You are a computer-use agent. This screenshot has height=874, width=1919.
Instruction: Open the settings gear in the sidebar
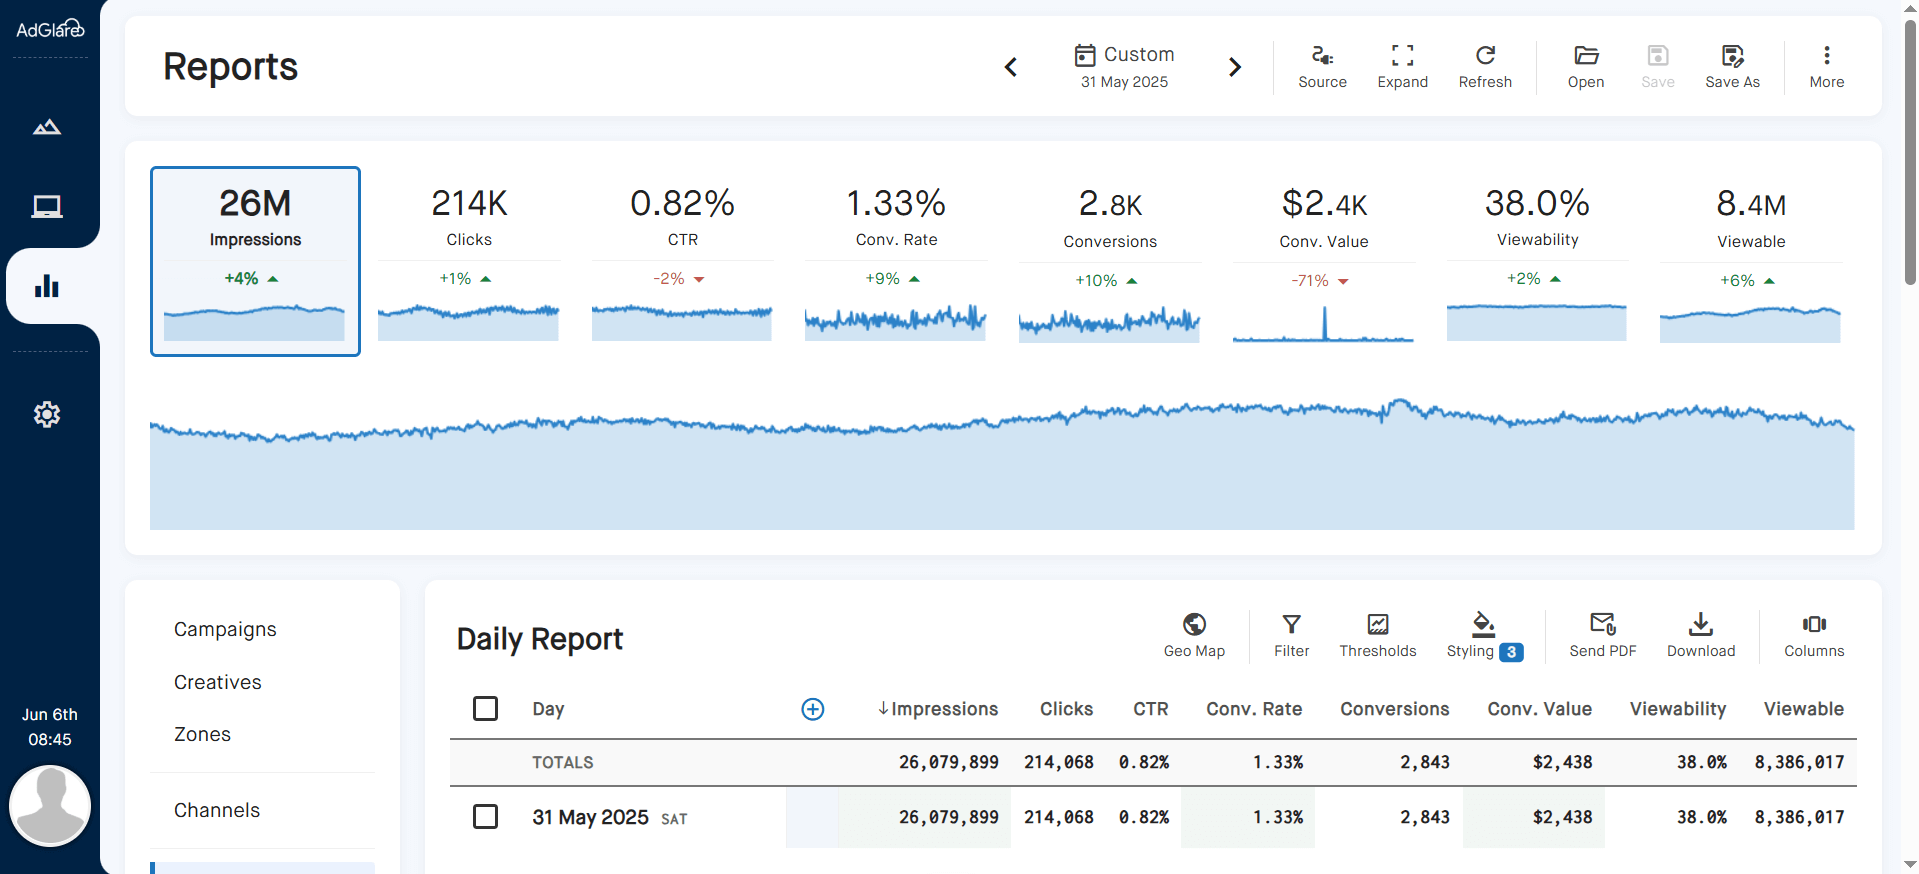pyautogui.click(x=47, y=414)
